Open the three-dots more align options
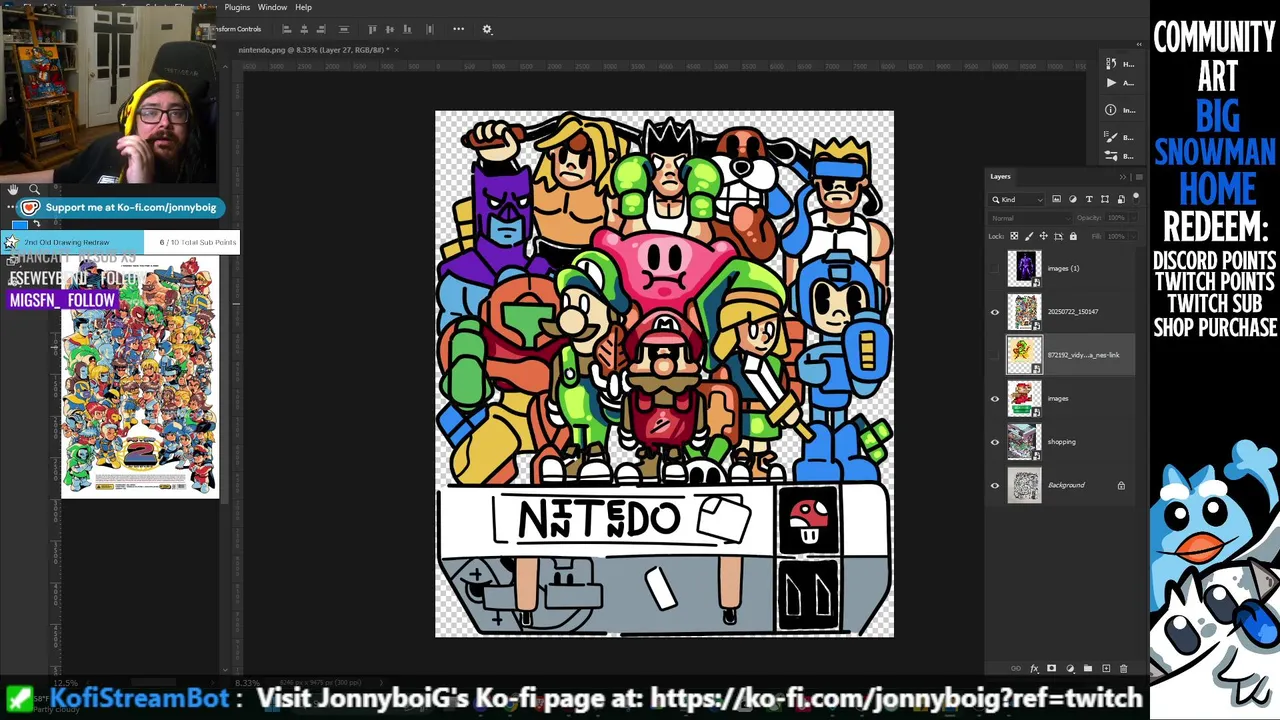Screen dimensions: 1280x720 click(458, 29)
